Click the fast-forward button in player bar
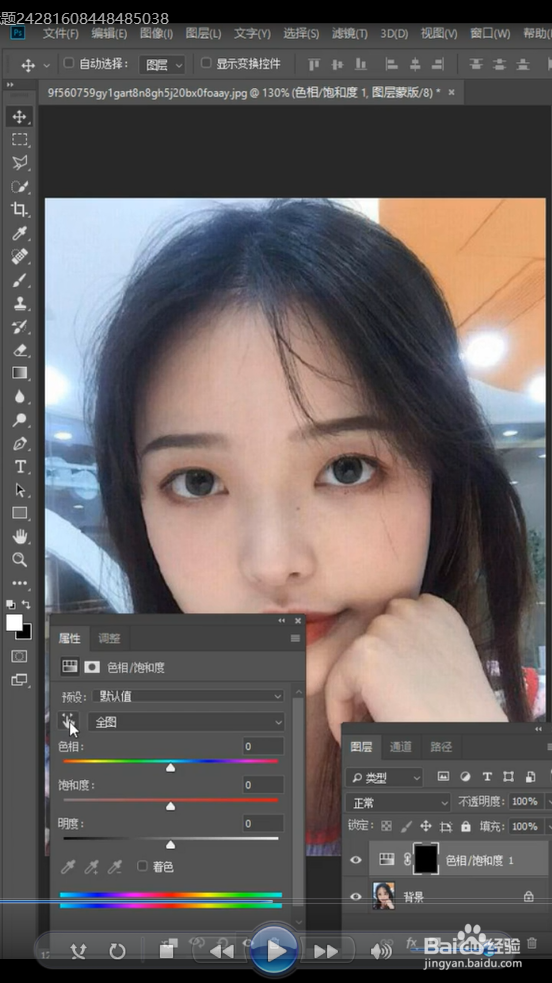 [326, 952]
